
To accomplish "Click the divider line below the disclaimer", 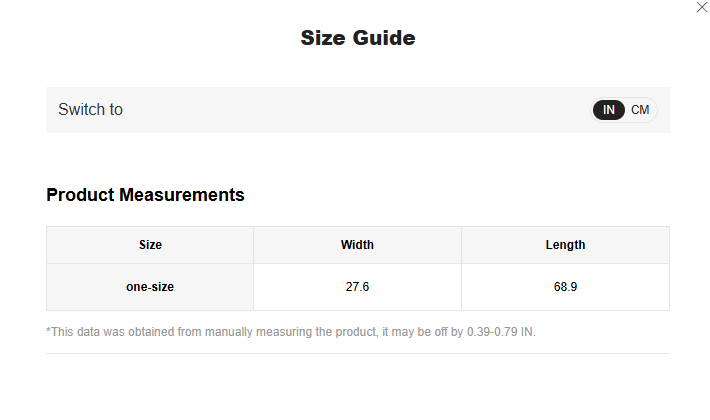I will [357, 353].
